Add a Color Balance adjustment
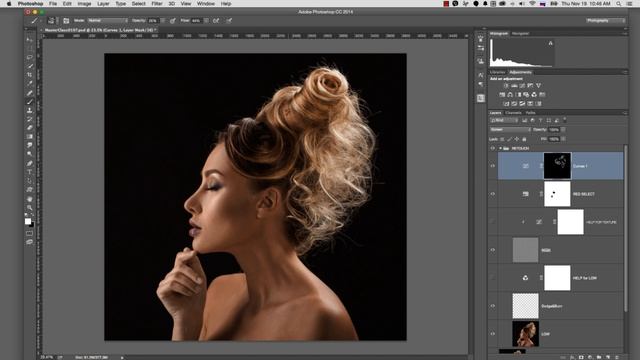 [x=510, y=95]
